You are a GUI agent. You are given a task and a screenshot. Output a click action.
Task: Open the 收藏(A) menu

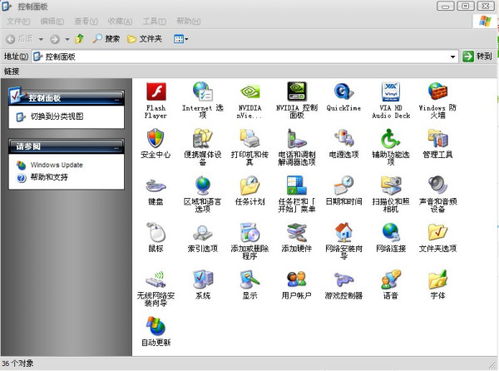click(120, 21)
